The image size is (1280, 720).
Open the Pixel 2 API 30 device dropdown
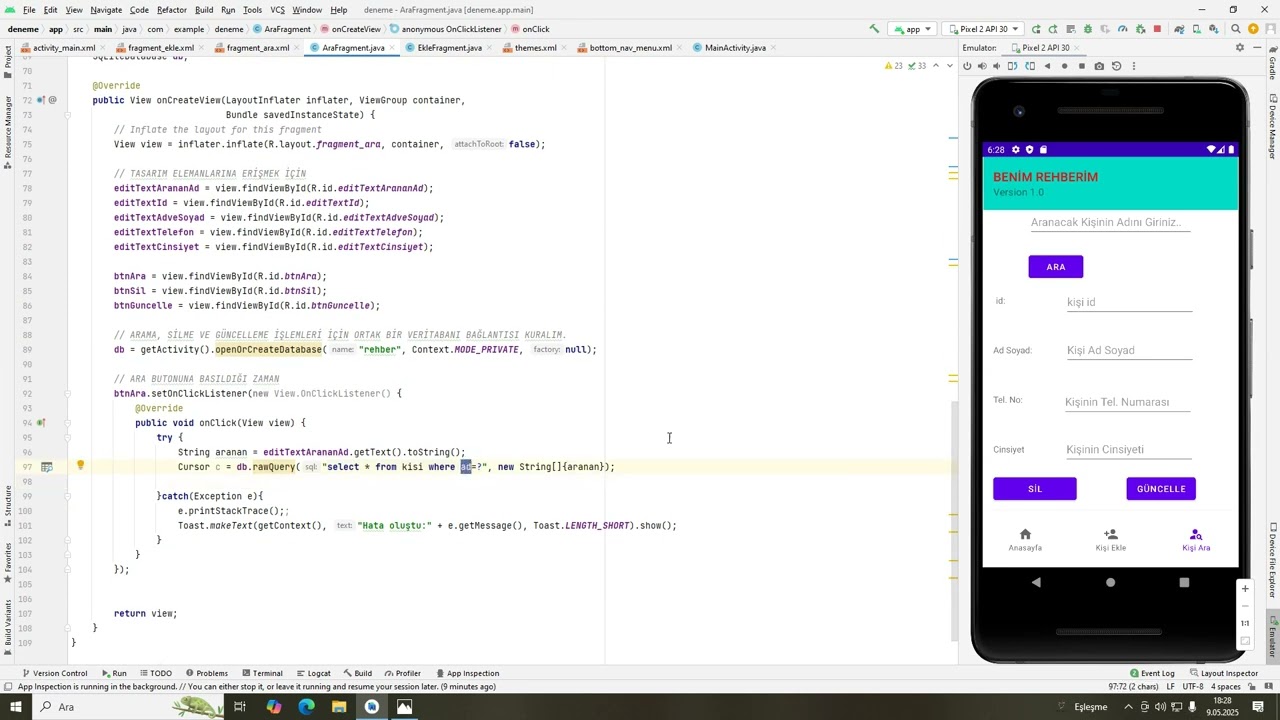point(983,29)
